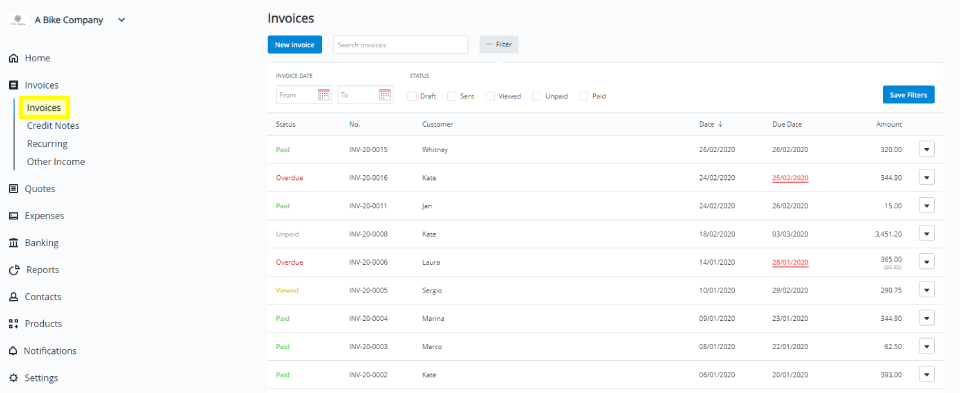Open actions dropdown for INV-20-0004
The image size is (960, 393).
(926, 318)
